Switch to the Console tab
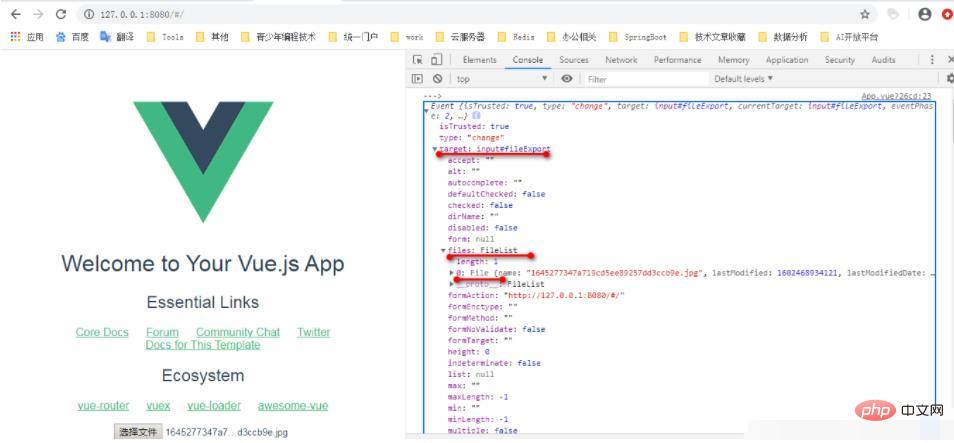954x443 pixels. [527, 60]
